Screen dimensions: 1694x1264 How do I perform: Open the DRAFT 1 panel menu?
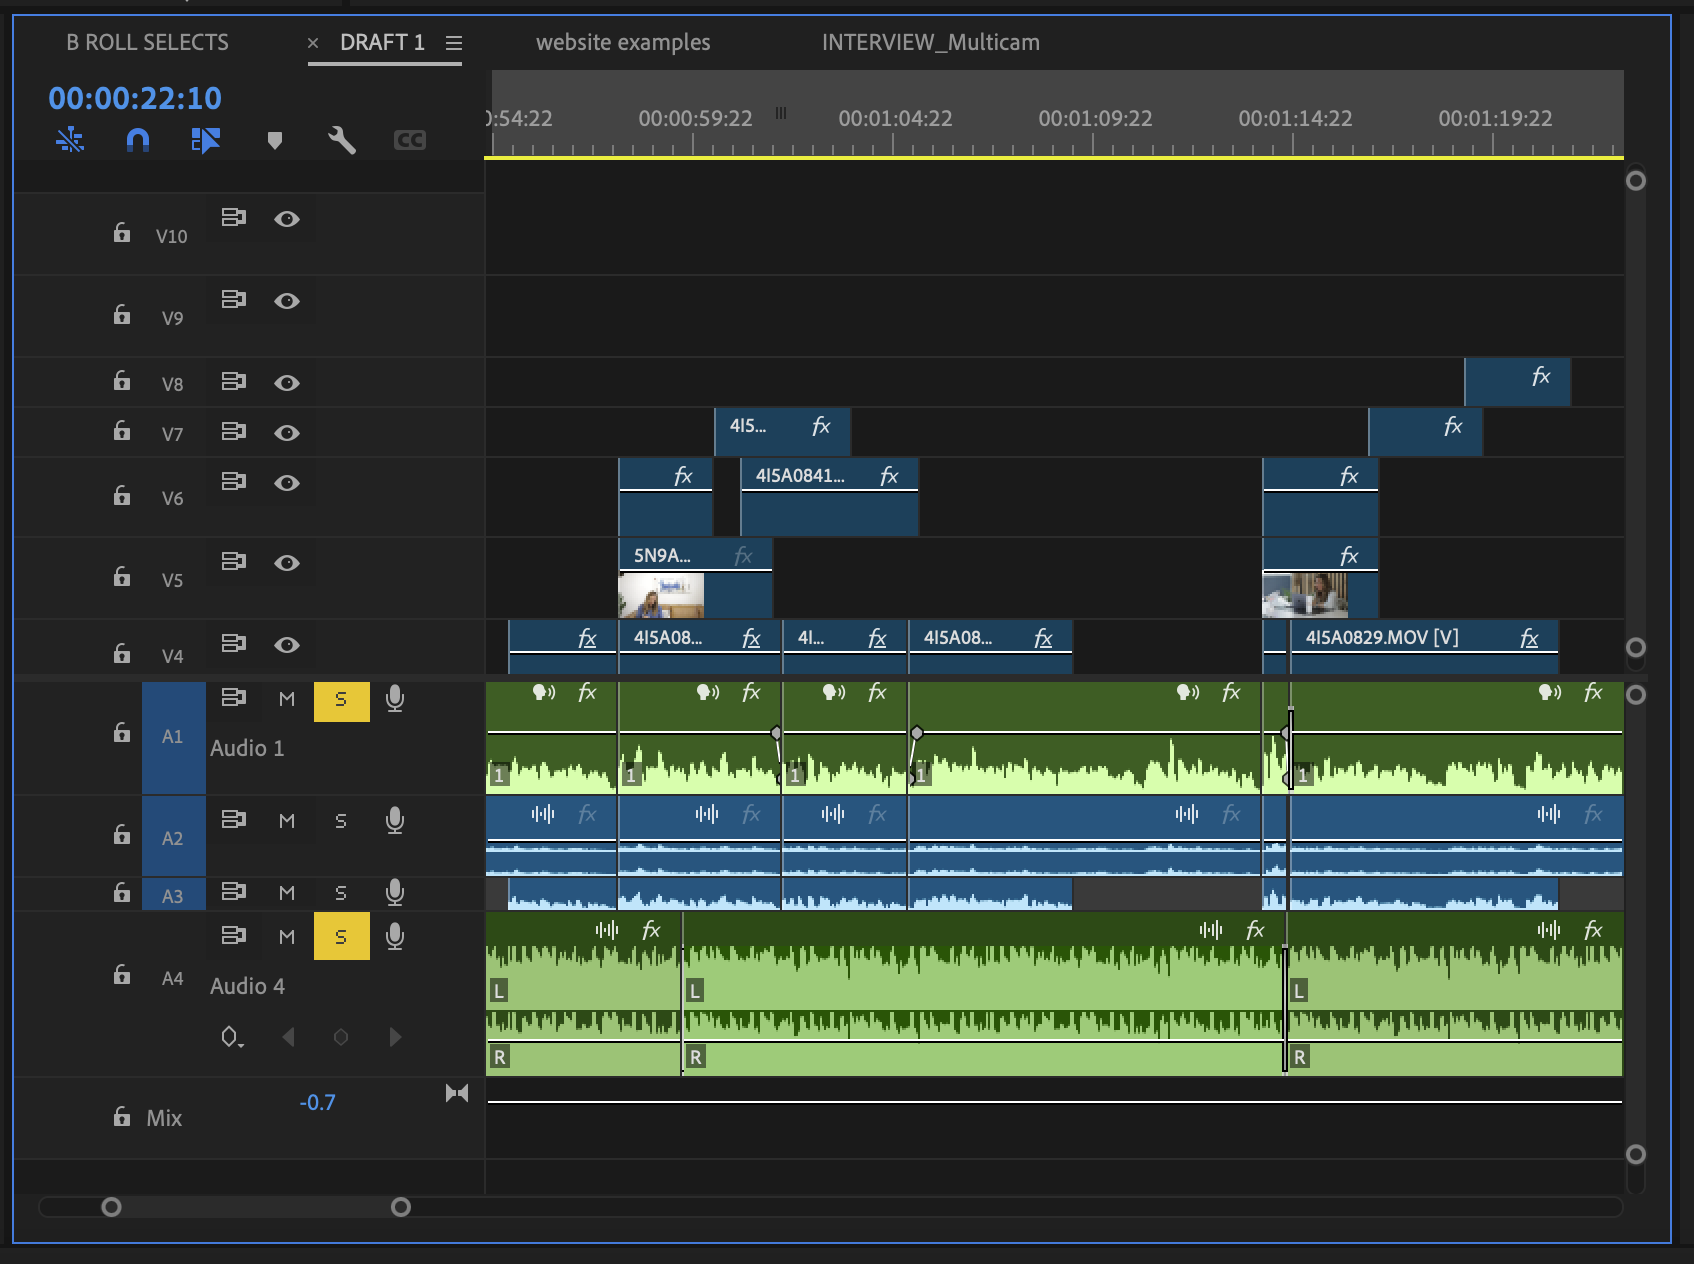tap(454, 43)
